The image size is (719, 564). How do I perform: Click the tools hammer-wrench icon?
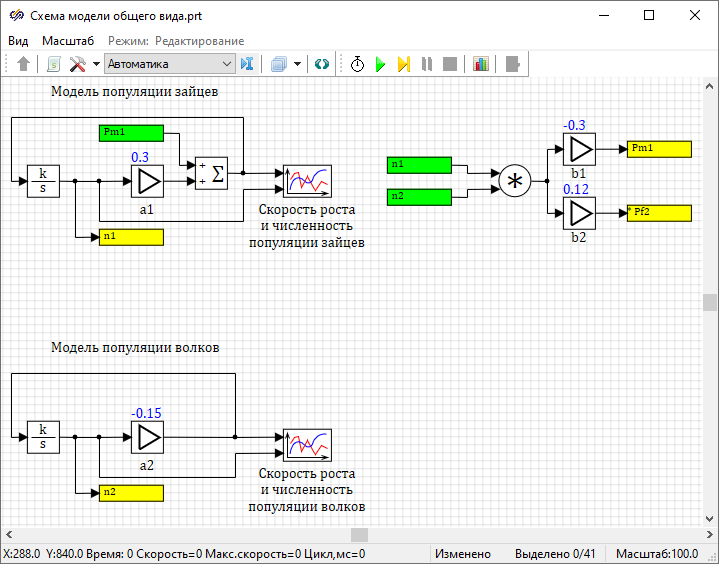coord(78,64)
